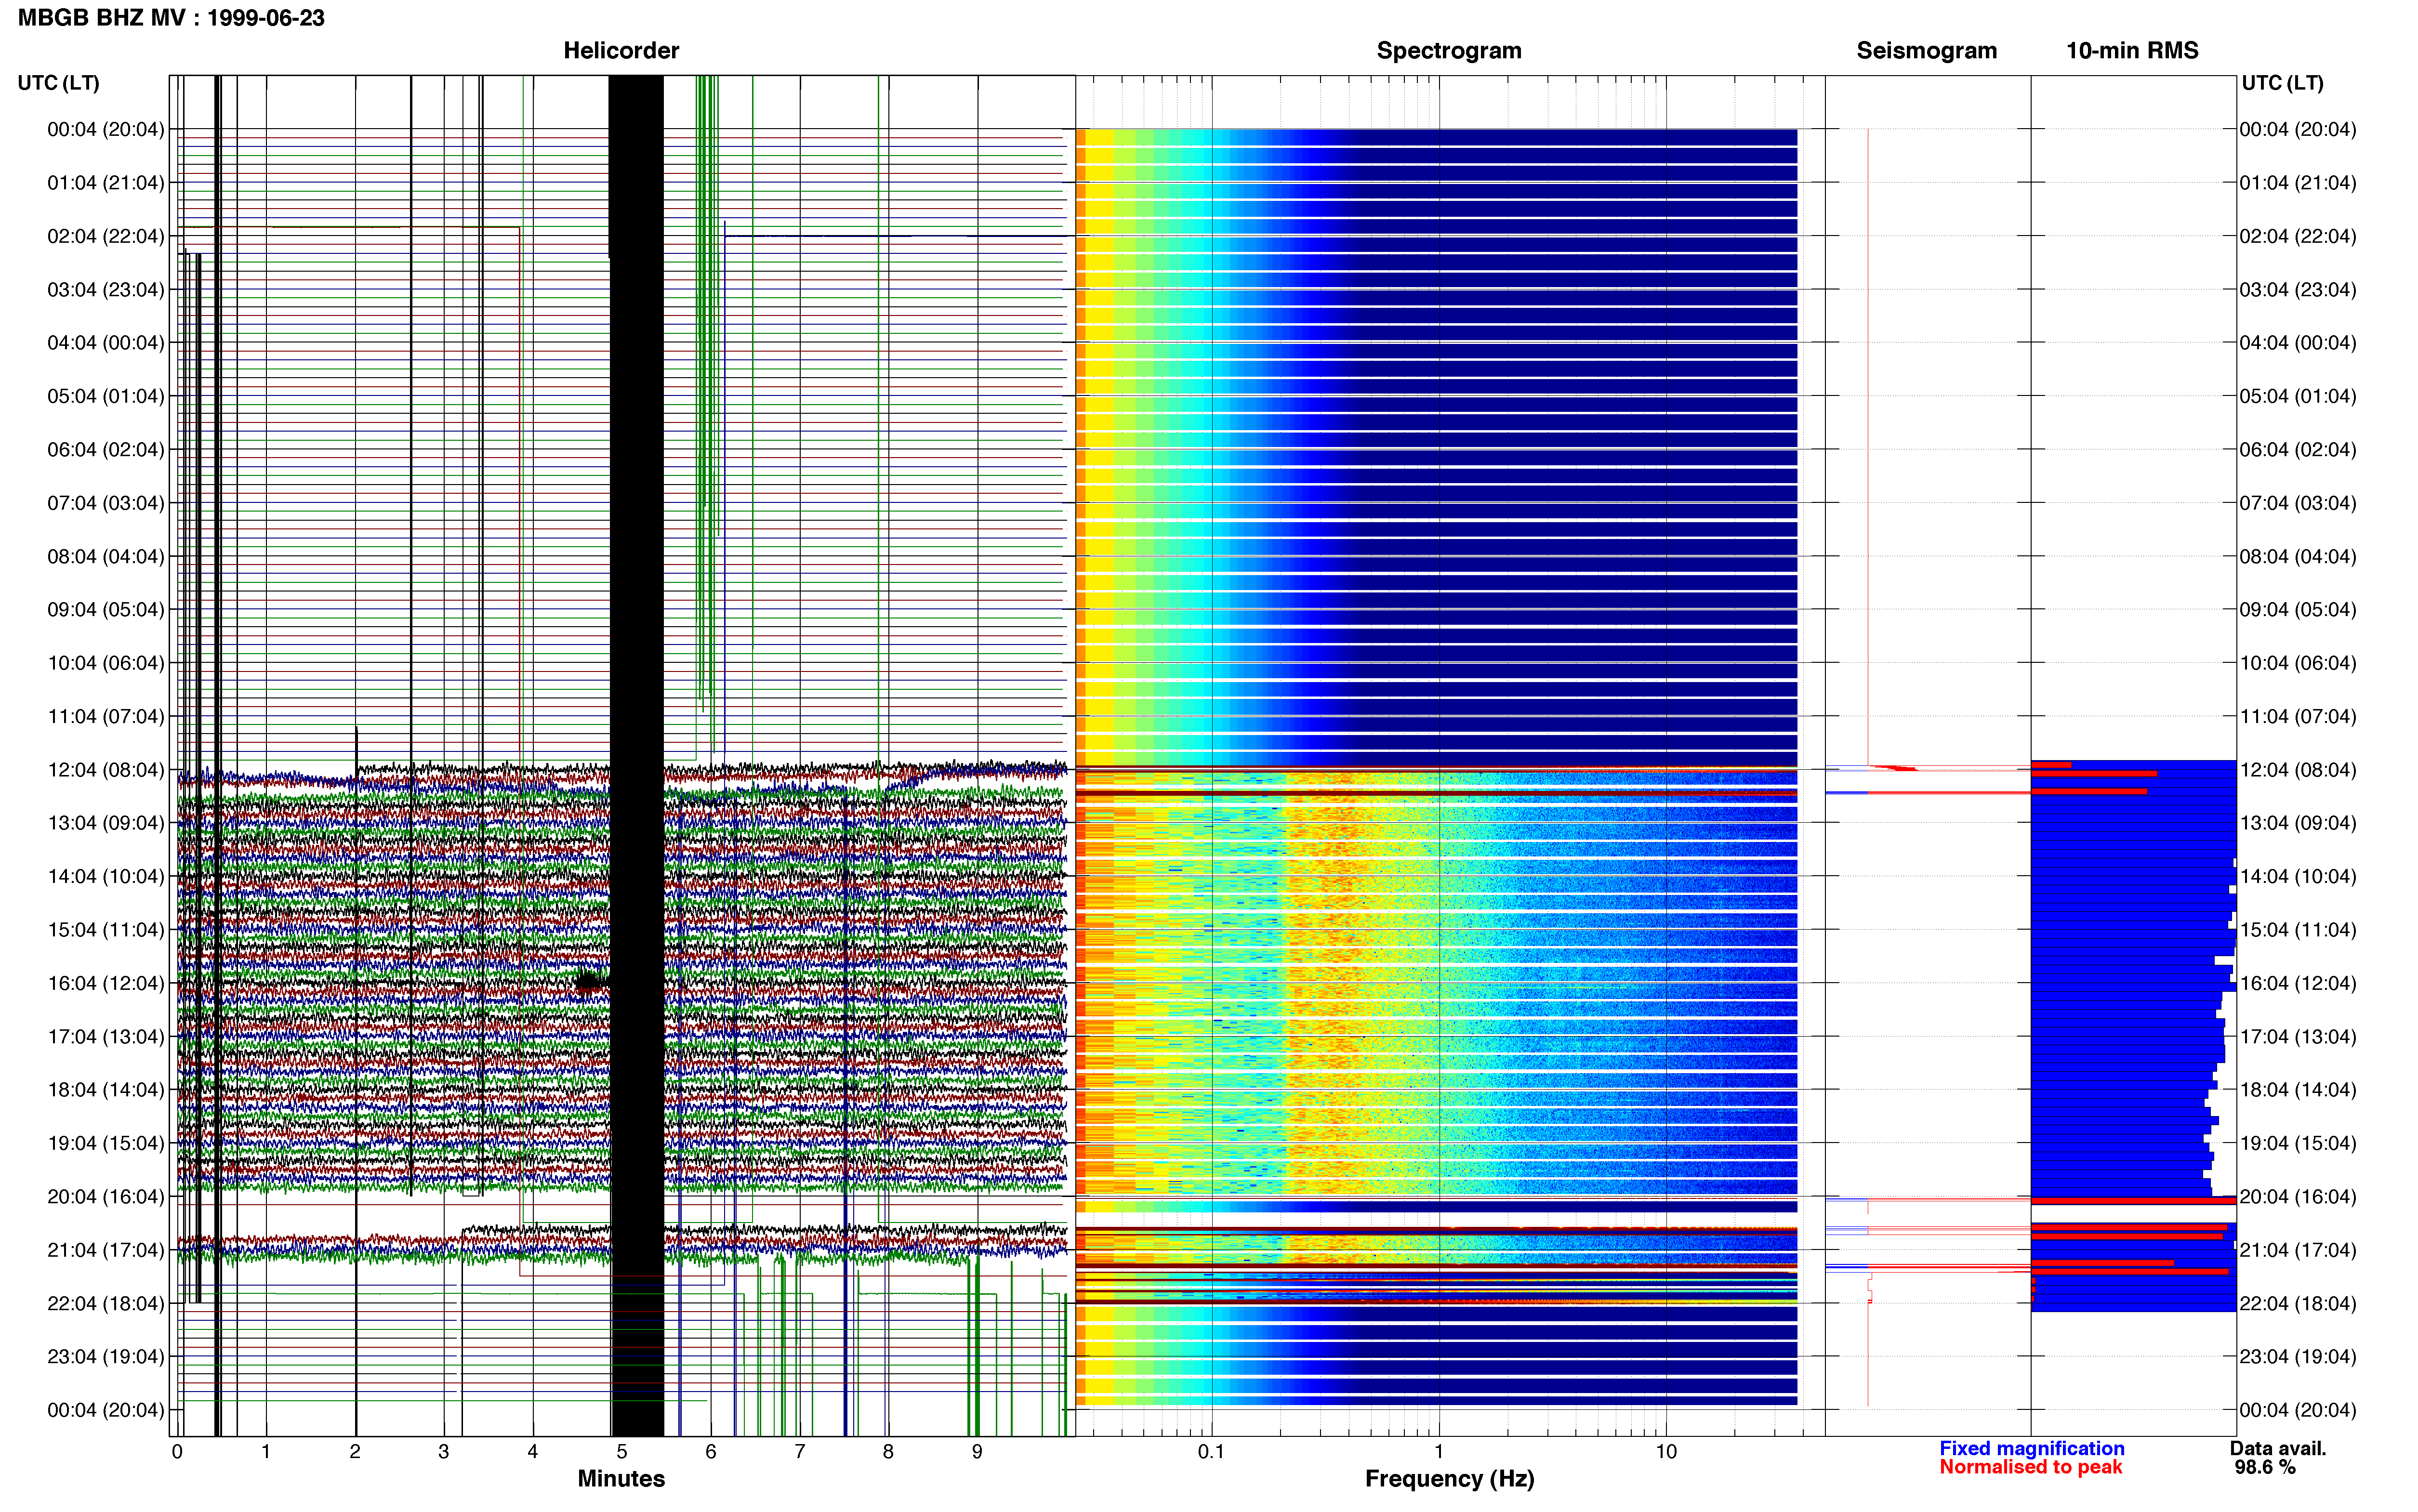The height and width of the screenshot is (1512, 2418).
Task: Click the Frequency (Hz) axis label
Action: (x=1449, y=1479)
